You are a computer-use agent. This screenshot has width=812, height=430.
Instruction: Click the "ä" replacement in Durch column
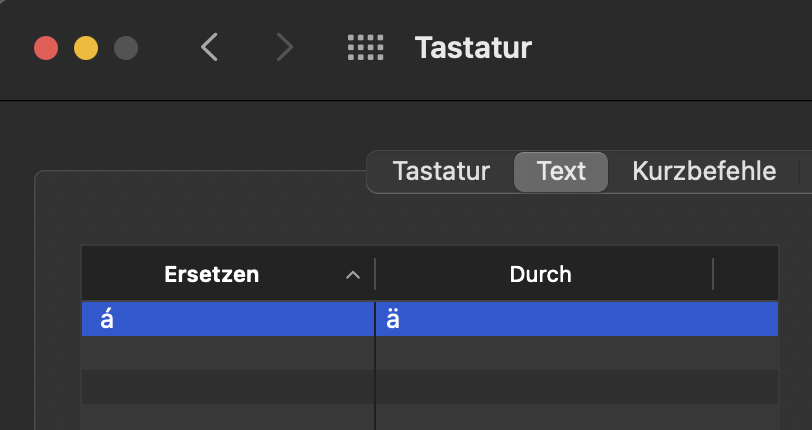[393, 320]
